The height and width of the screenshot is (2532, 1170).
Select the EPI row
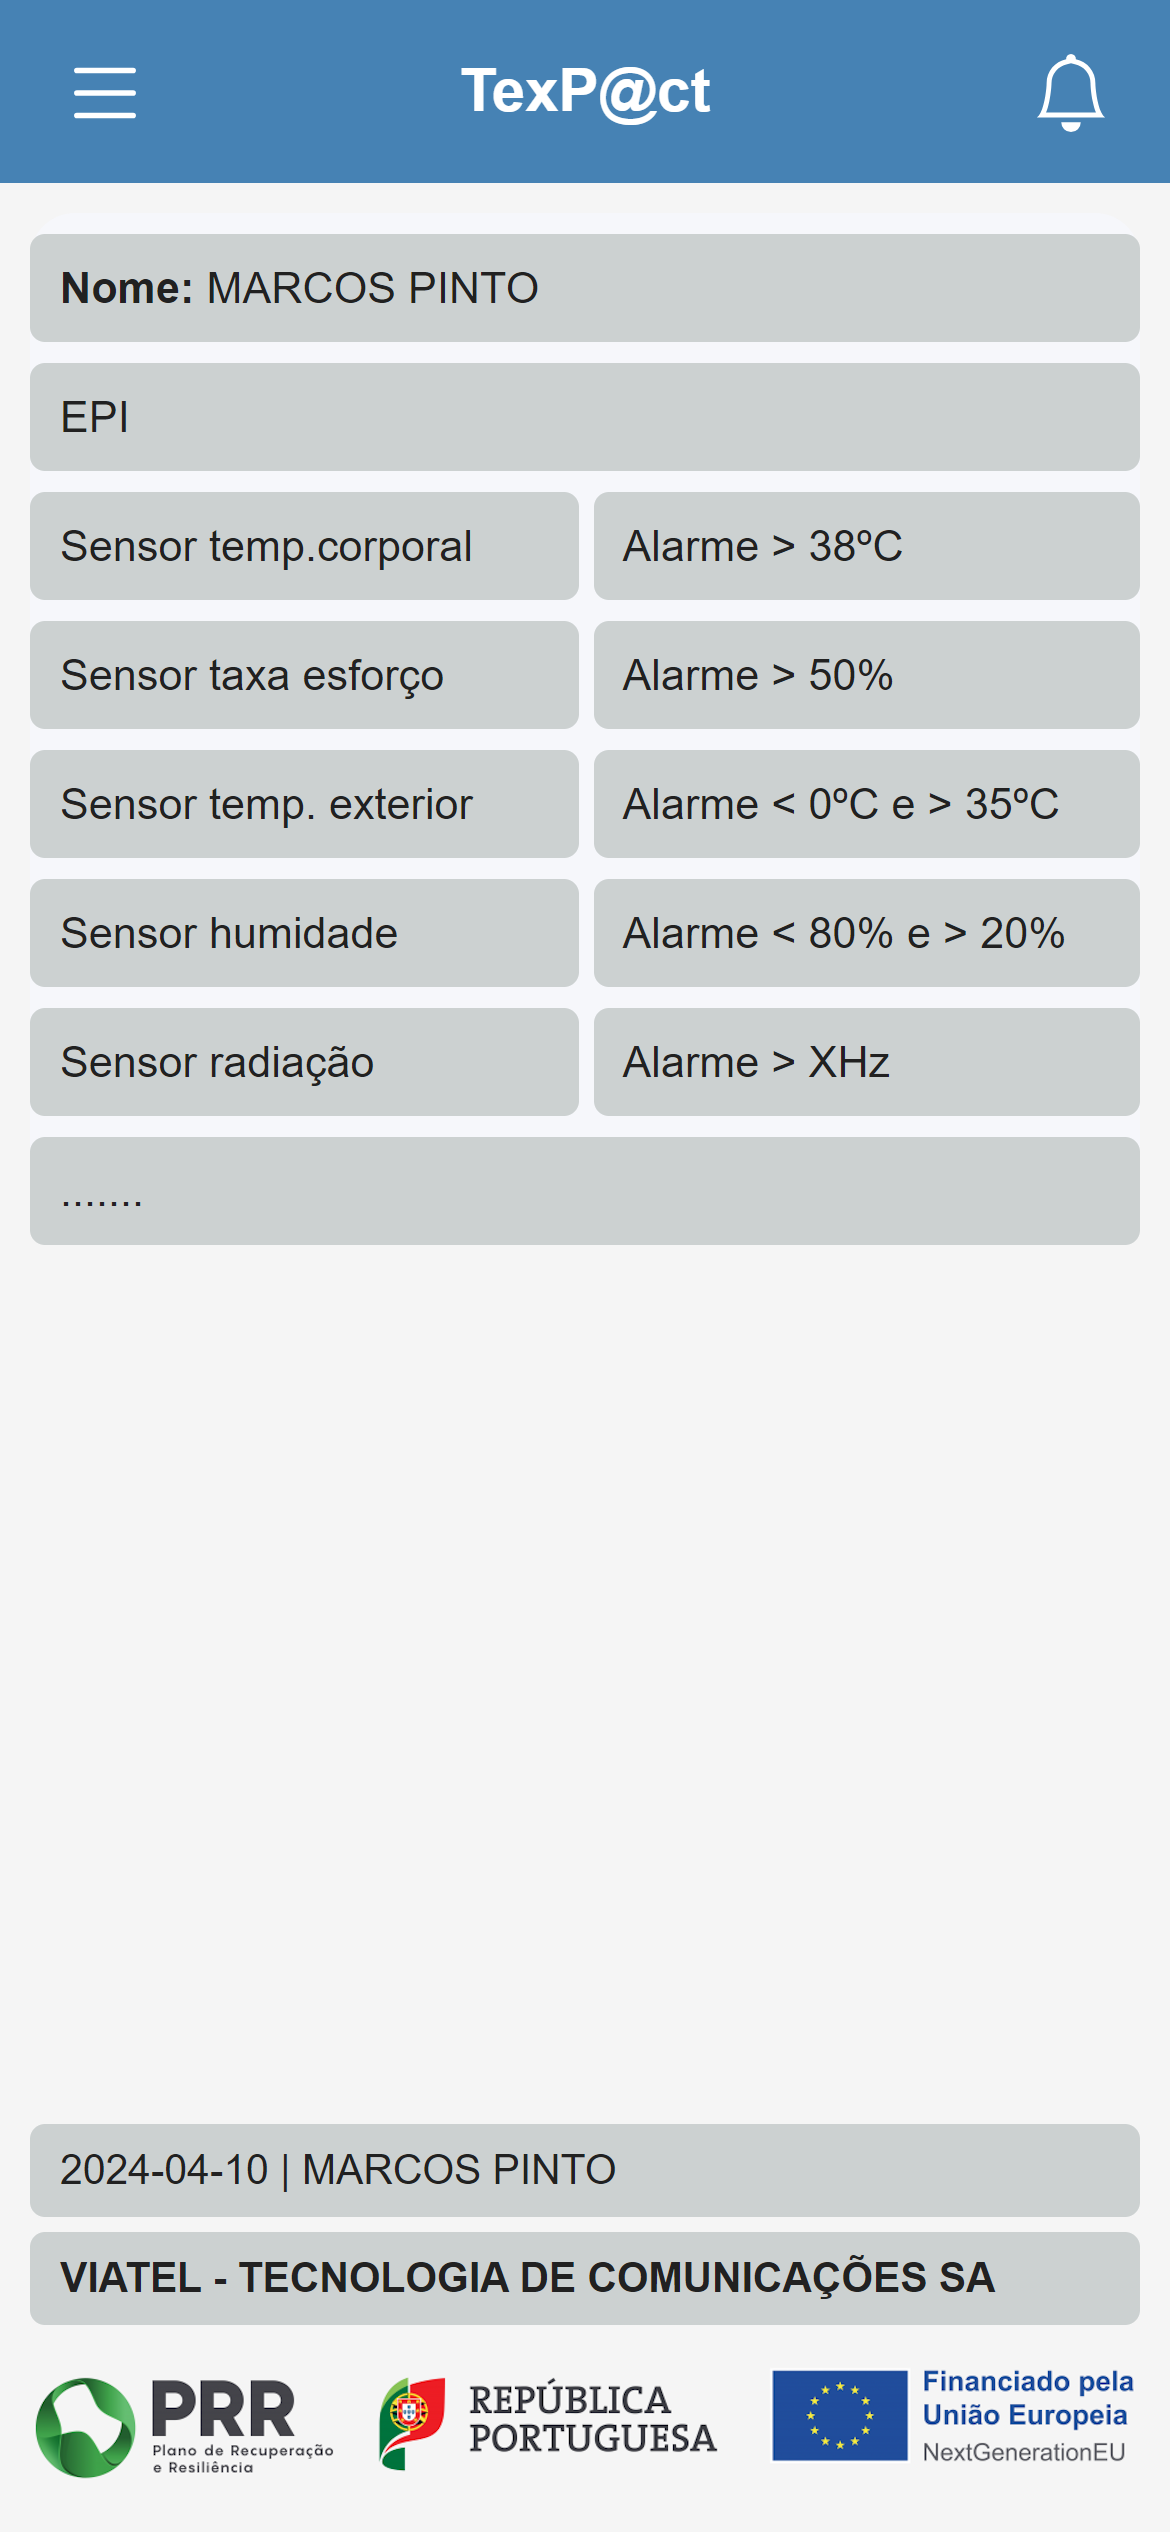click(585, 417)
